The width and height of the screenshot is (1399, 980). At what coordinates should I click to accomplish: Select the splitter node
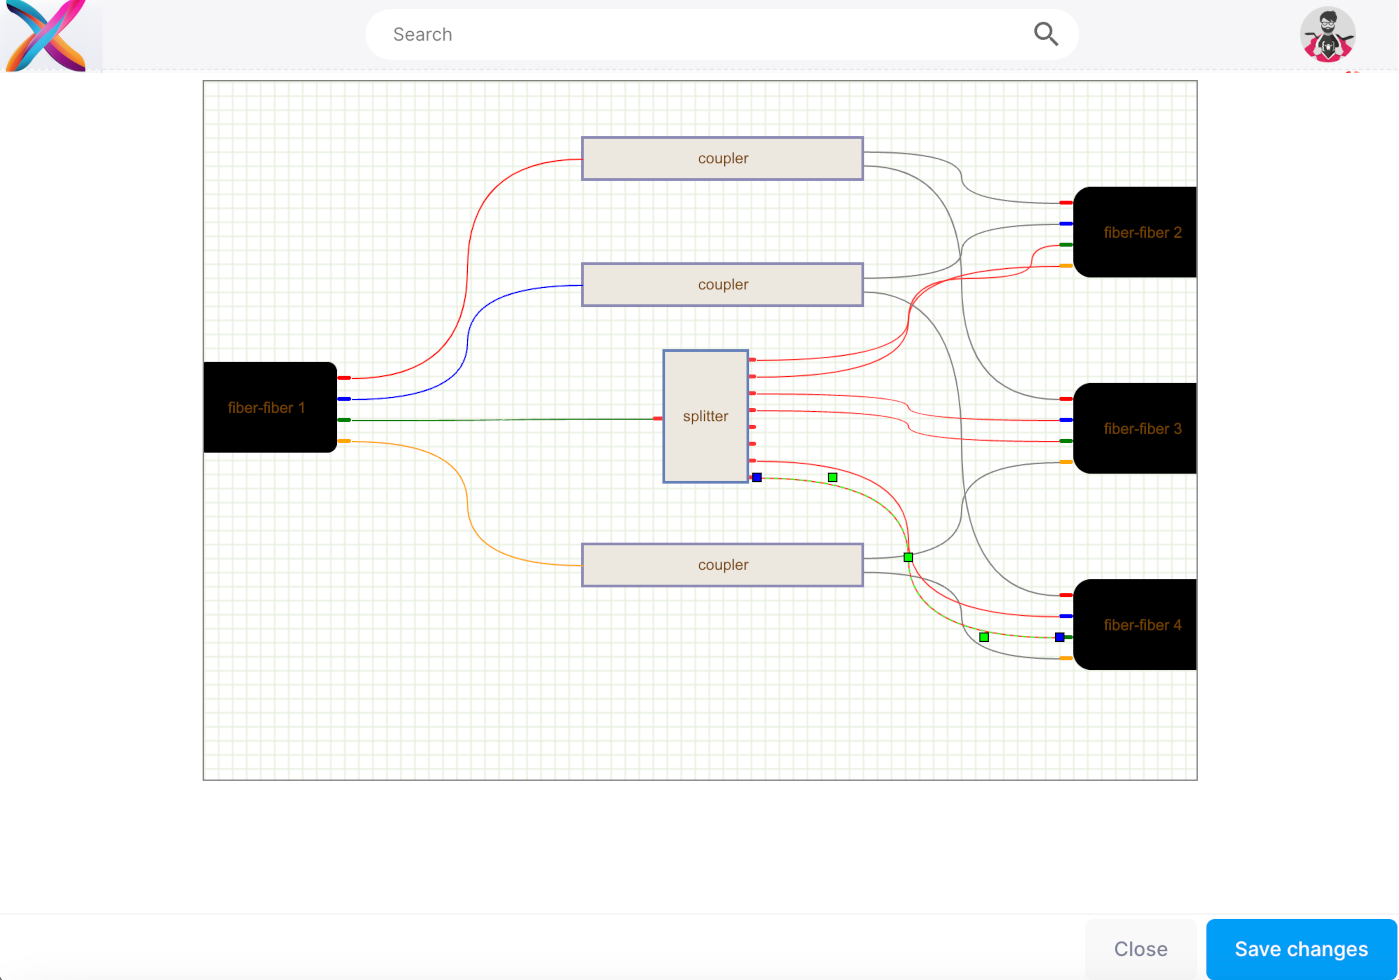[x=705, y=416]
